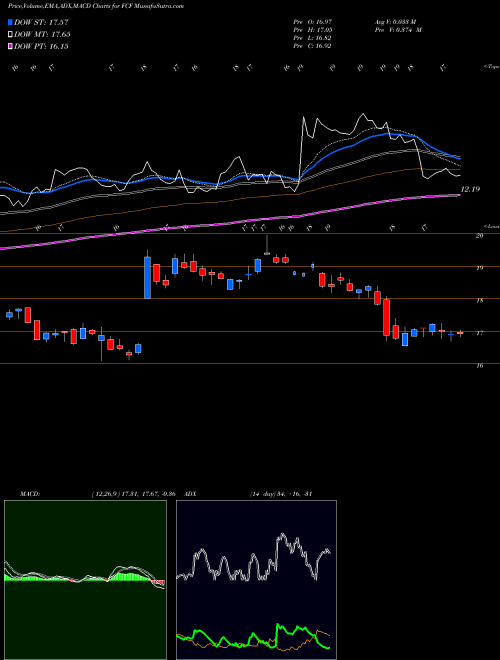Click the ADX '(14 day)' values readout
Viewport: 500px width, 660px height.
click(281, 494)
